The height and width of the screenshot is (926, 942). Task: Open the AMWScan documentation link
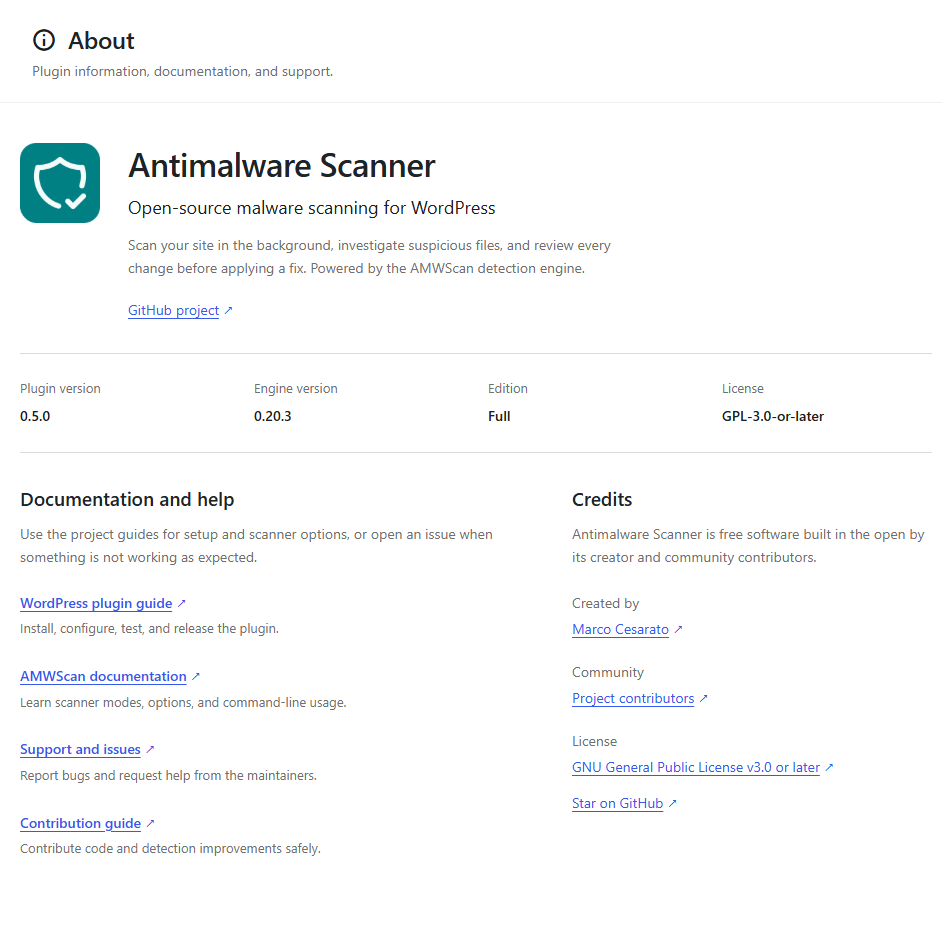click(x=103, y=677)
